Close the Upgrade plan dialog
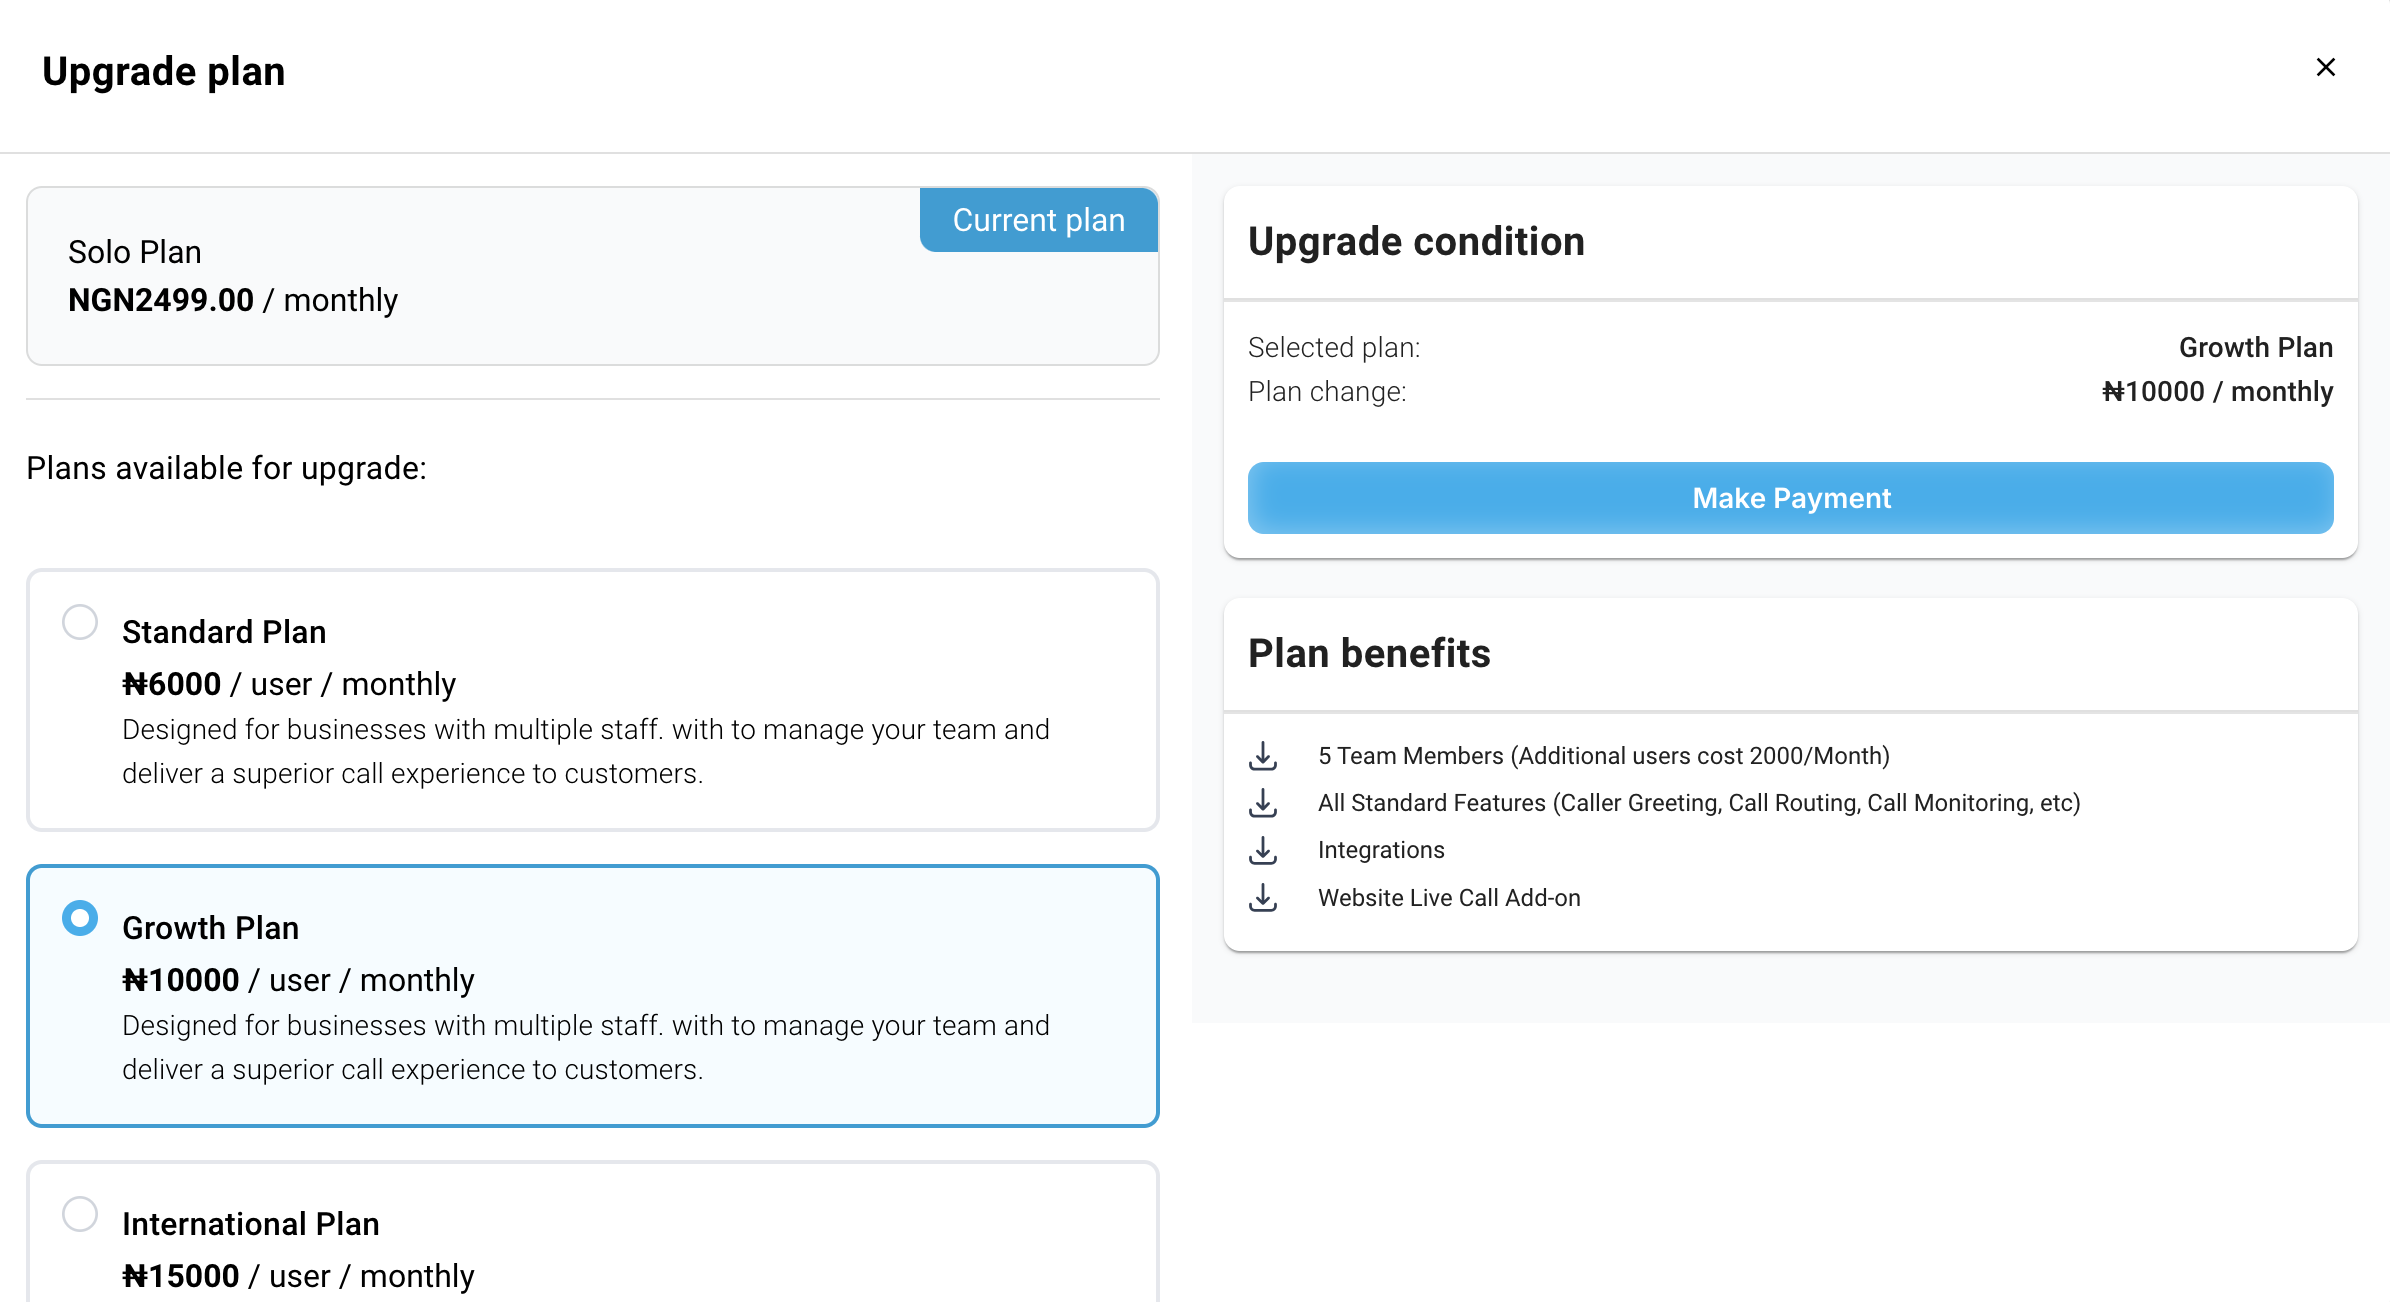The image size is (2390, 1302). point(2326,67)
